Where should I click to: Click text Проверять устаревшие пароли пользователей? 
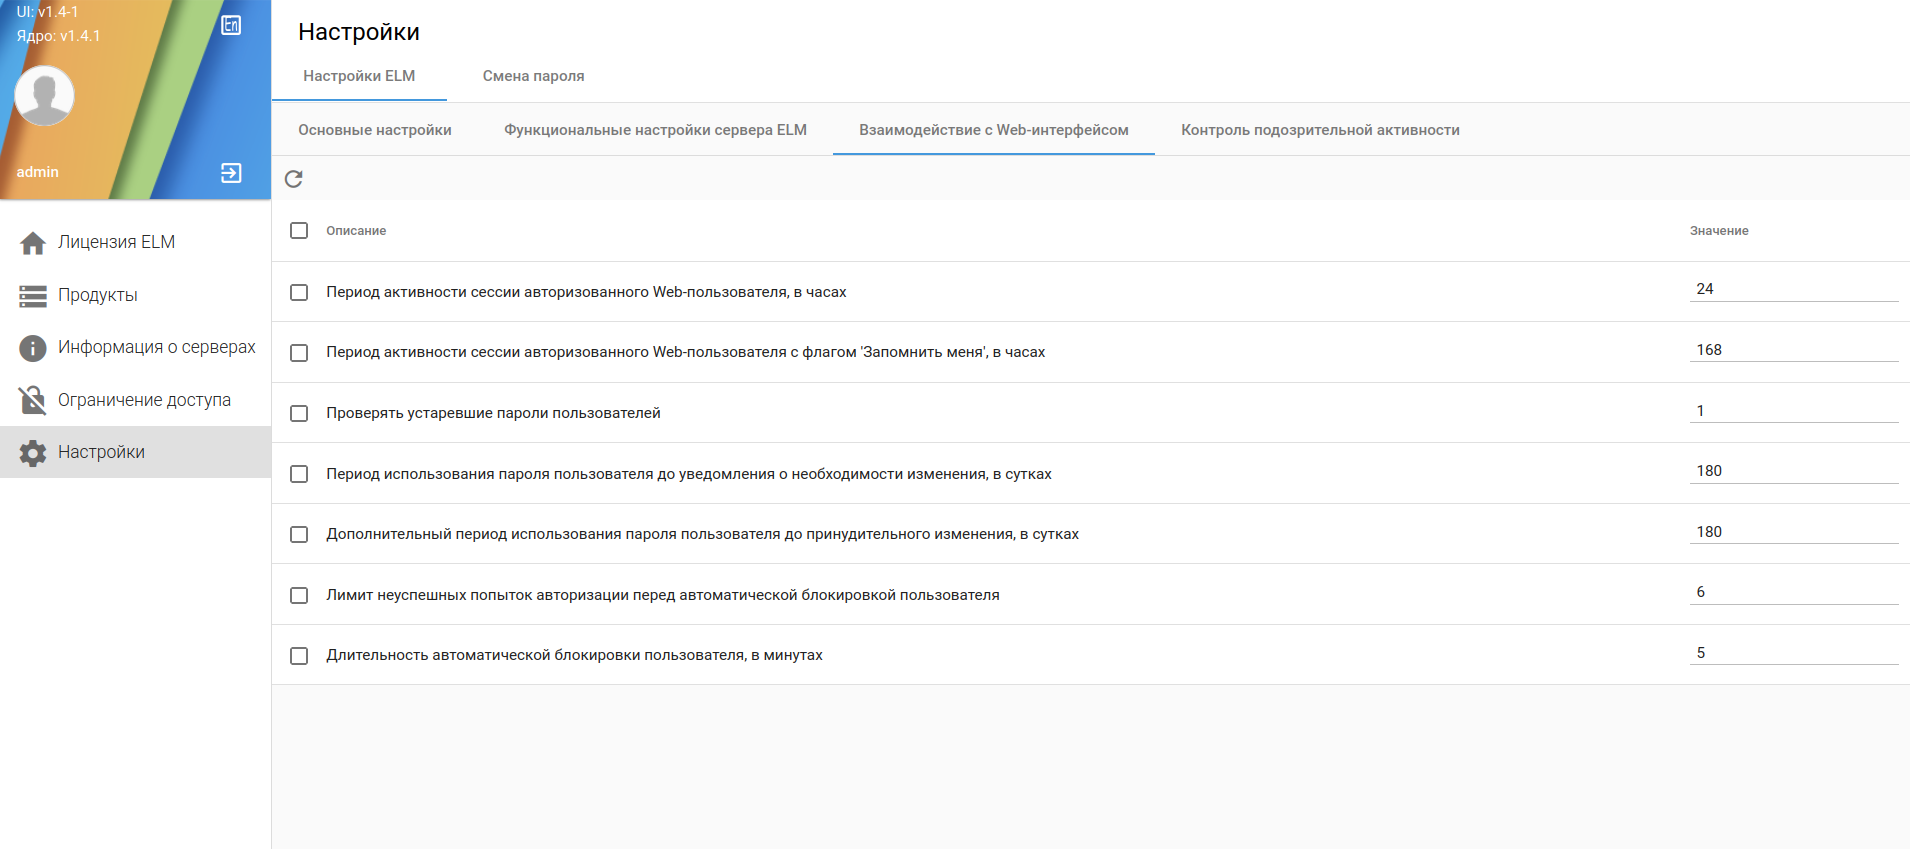[x=493, y=413]
